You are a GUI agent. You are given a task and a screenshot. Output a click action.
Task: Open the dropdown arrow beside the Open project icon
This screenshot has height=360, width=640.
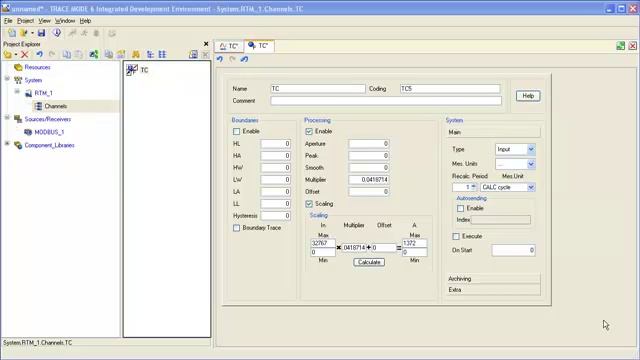(x=32, y=33)
